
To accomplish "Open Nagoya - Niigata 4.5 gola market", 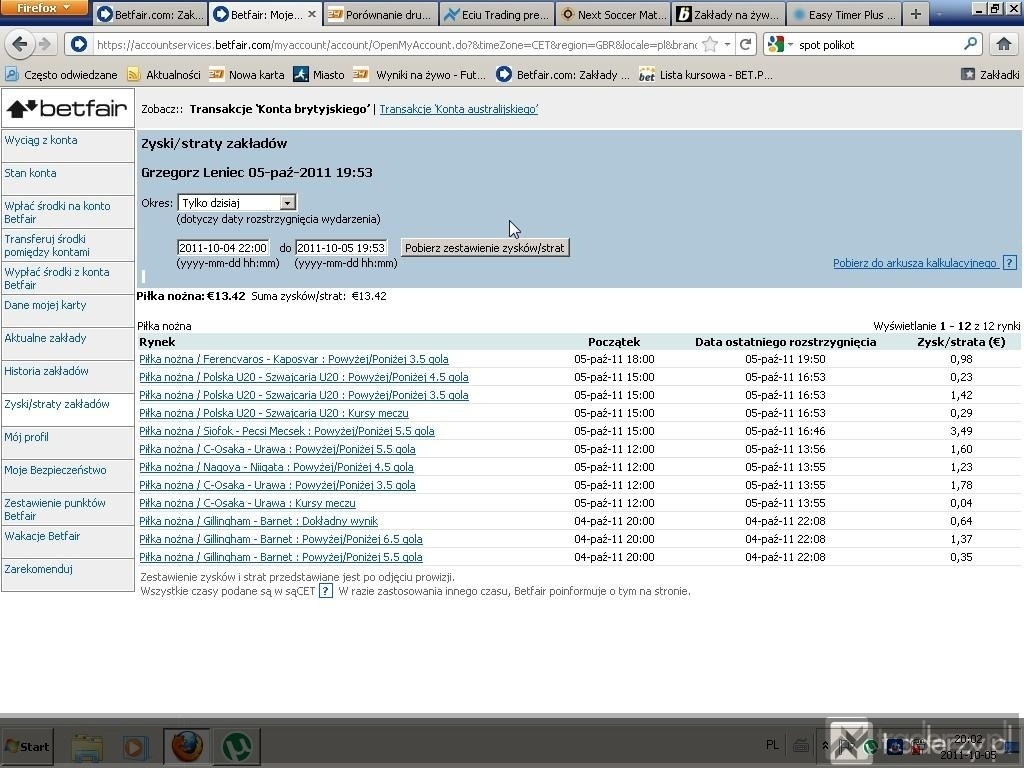I will click(x=276, y=467).
